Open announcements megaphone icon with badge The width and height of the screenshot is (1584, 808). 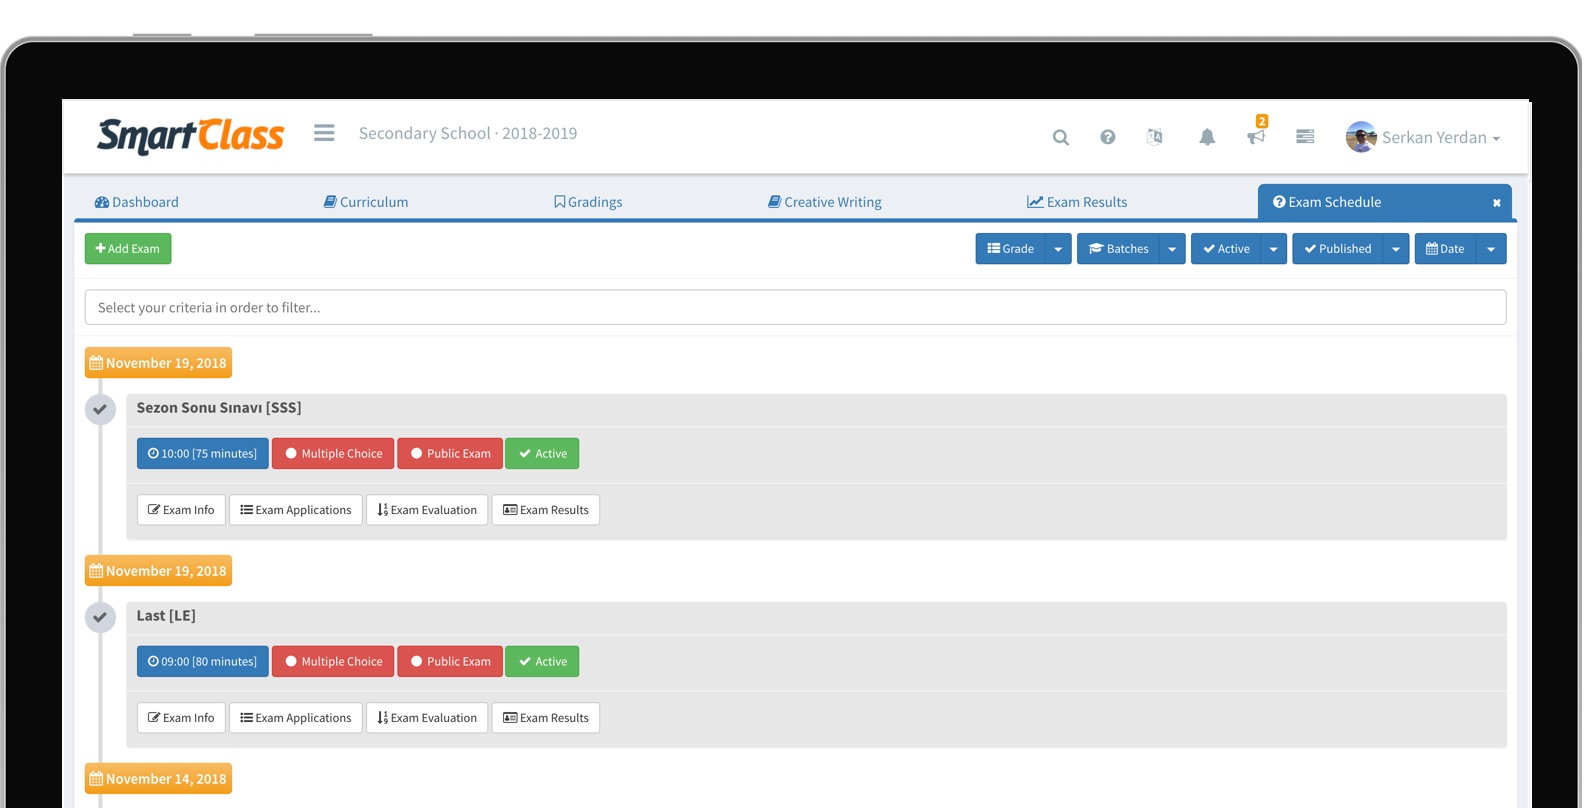(x=1256, y=136)
